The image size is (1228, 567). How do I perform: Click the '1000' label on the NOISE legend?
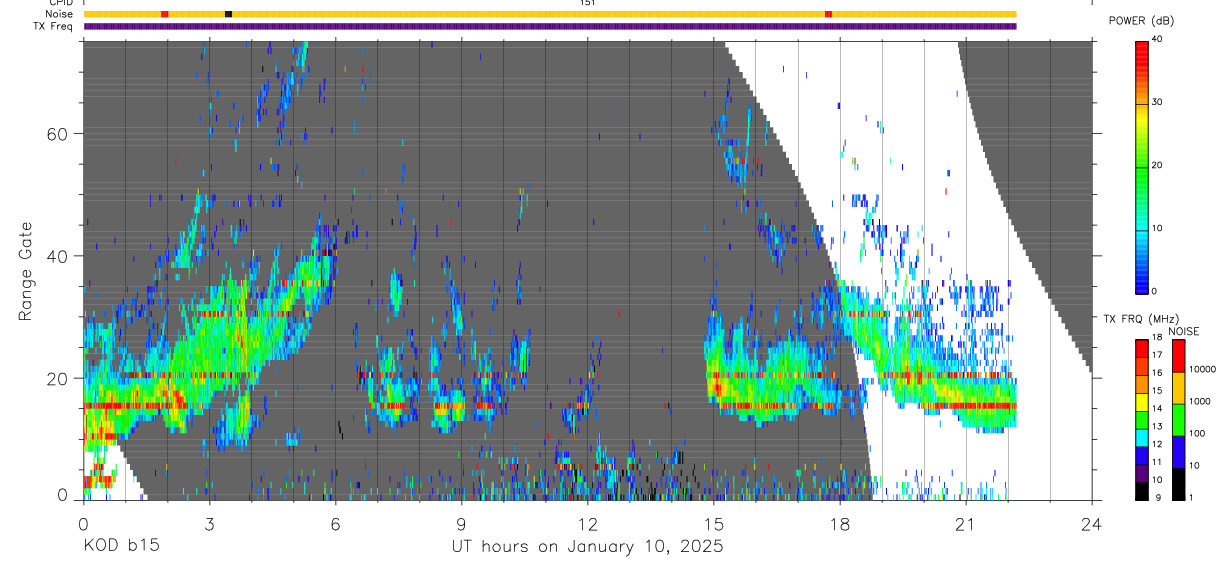coord(1201,401)
